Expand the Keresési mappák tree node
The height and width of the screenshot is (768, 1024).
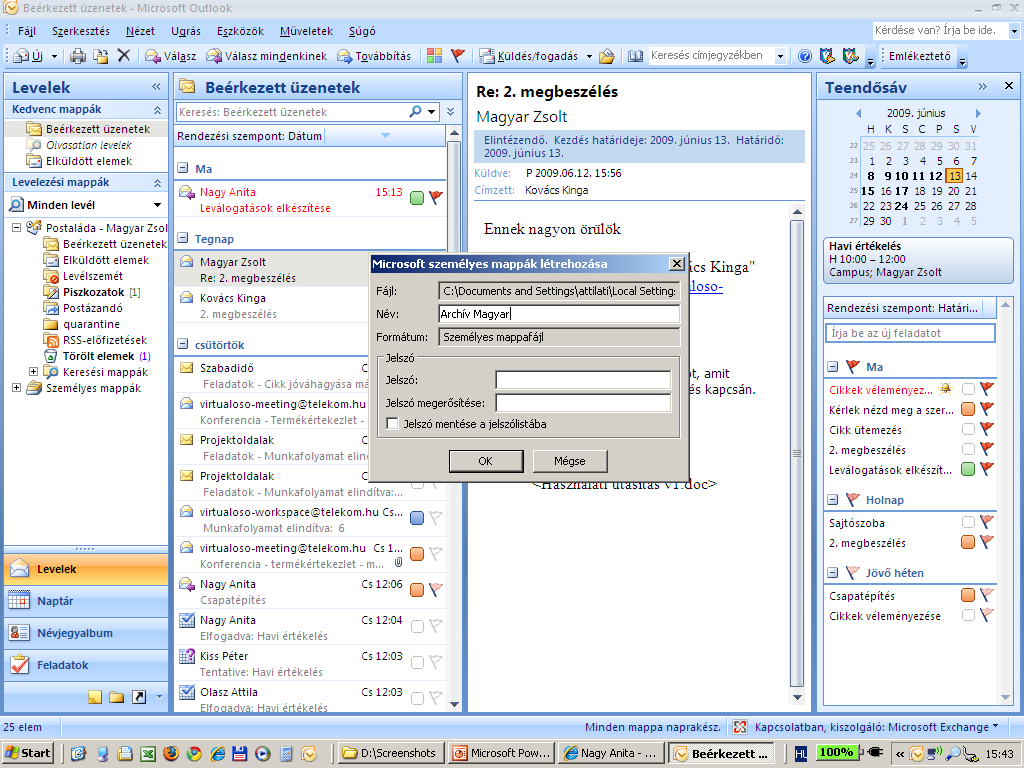[33, 372]
